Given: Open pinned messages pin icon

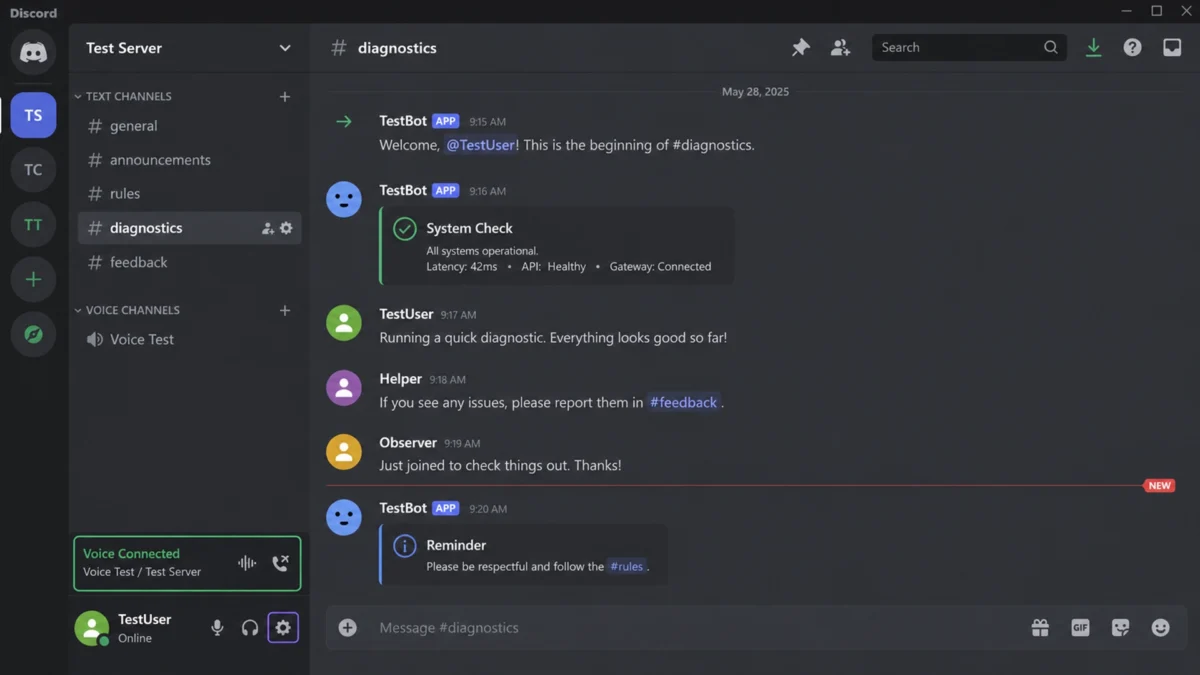Looking at the screenshot, I should tap(800, 47).
